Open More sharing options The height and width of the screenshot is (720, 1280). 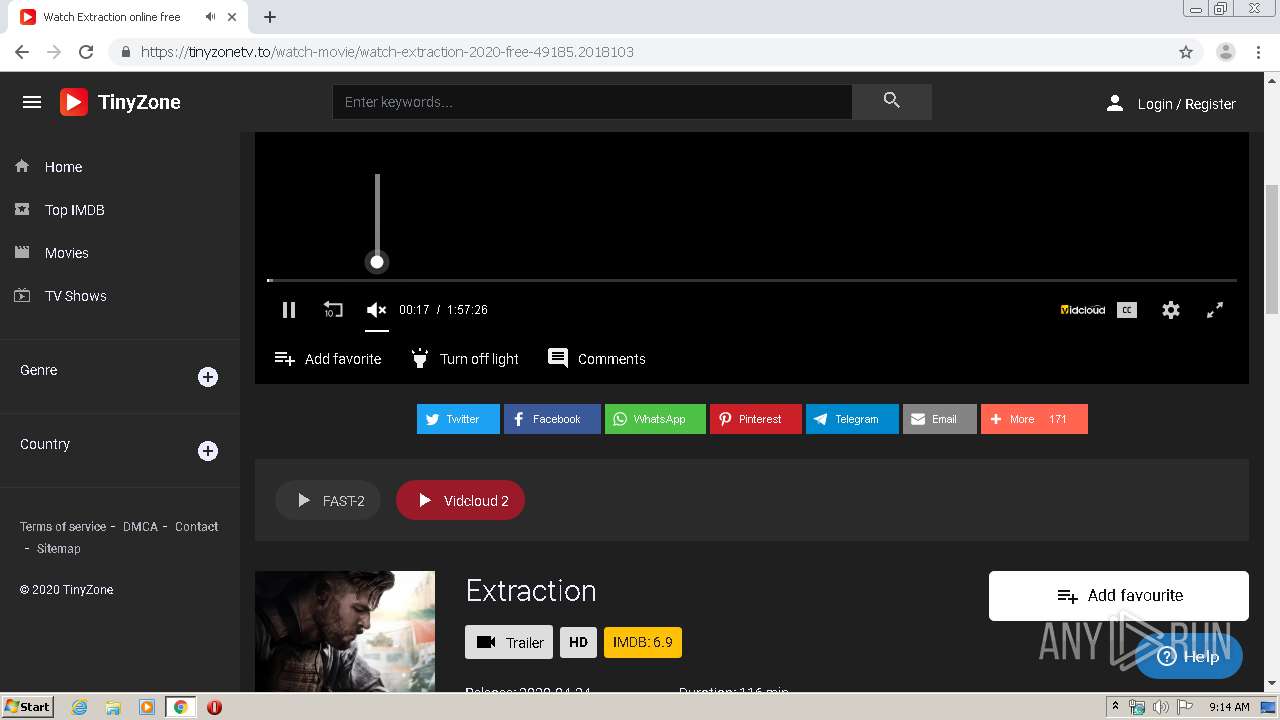pos(1034,419)
